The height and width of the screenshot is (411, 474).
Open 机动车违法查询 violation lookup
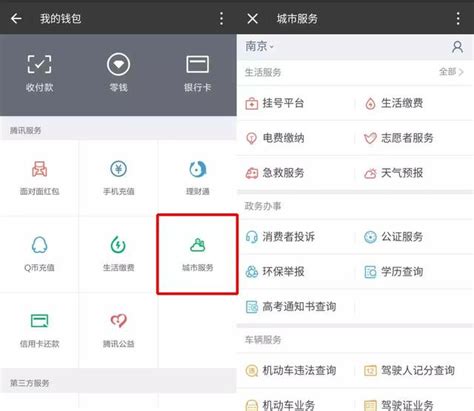[291, 370]
